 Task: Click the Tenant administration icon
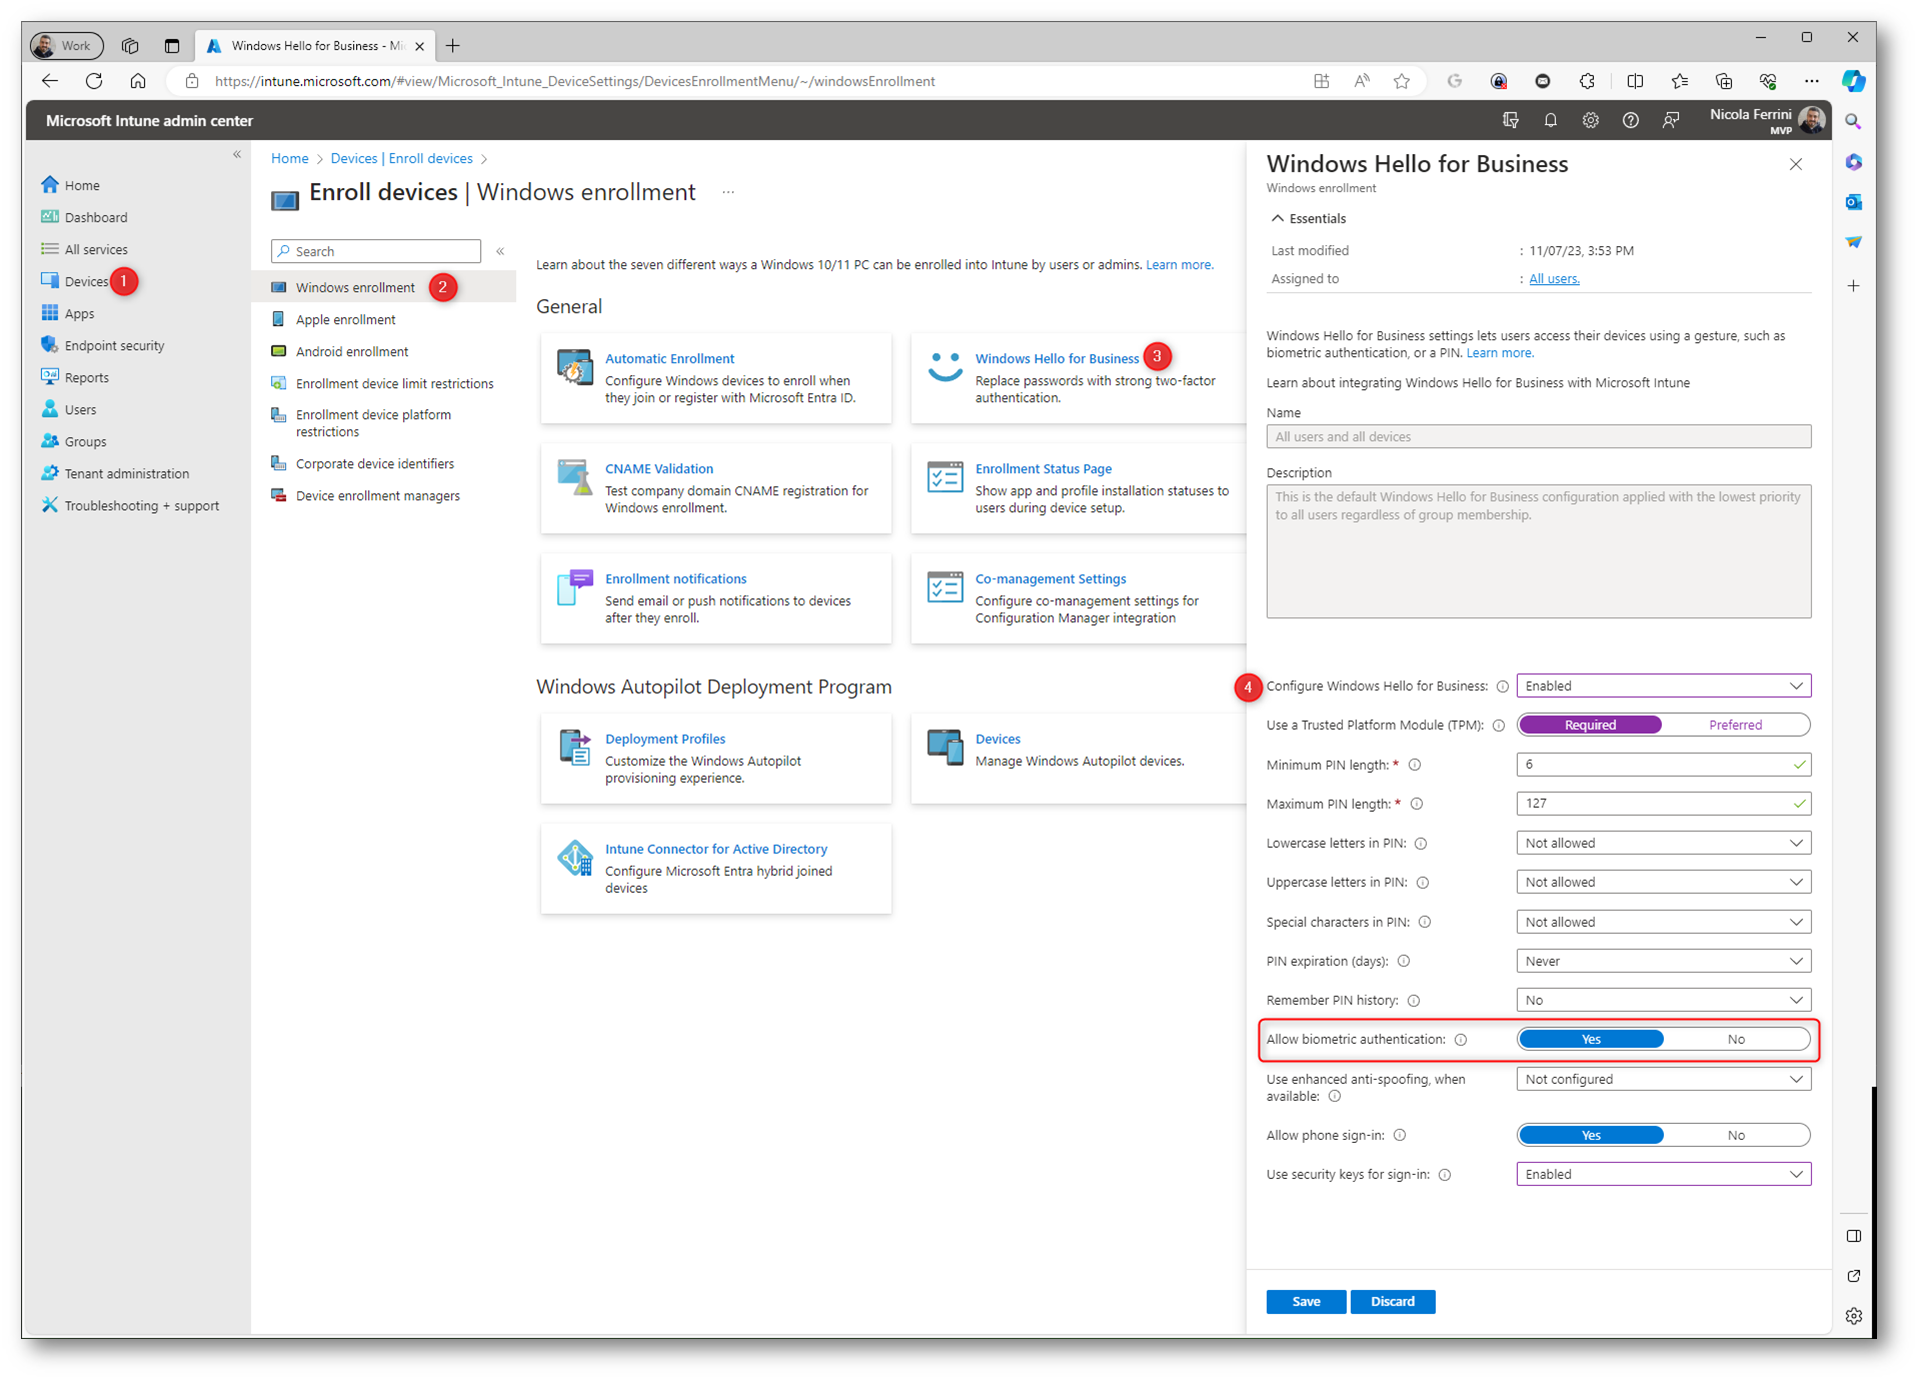tap(49, 473)
